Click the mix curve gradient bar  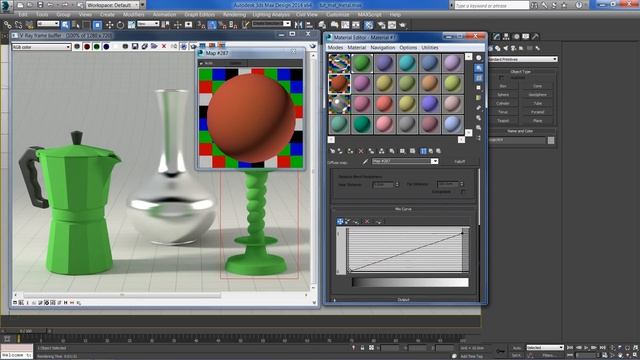point(410,282)
